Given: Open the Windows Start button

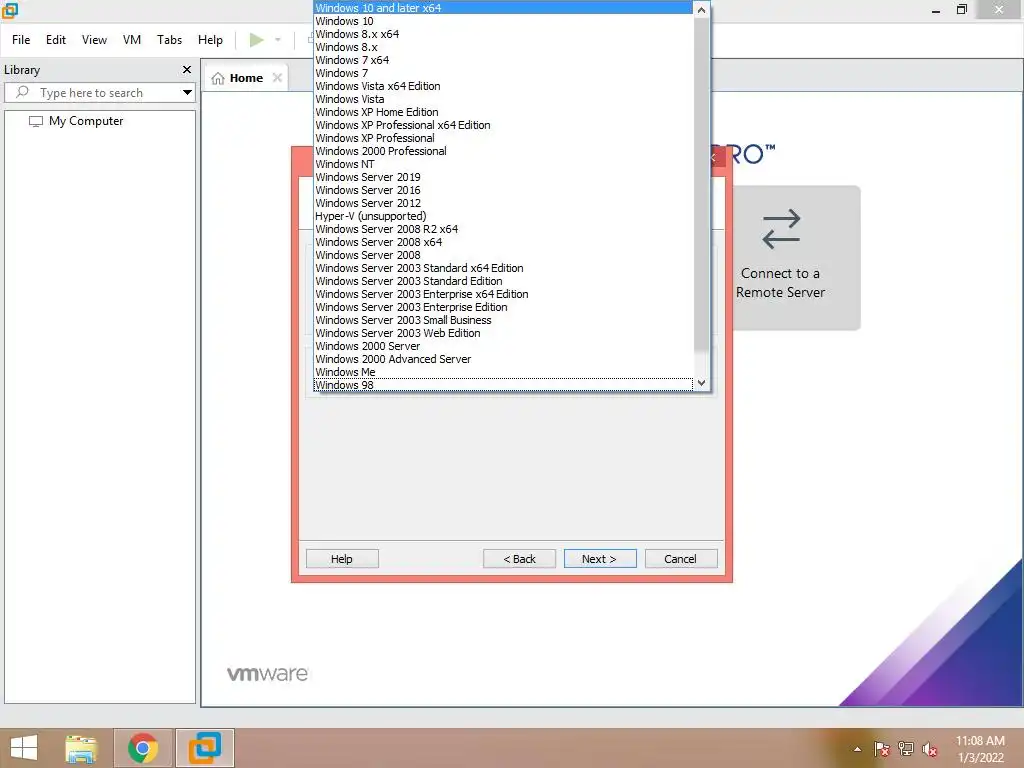Looking at the screenshot, I should pos(24,748).
